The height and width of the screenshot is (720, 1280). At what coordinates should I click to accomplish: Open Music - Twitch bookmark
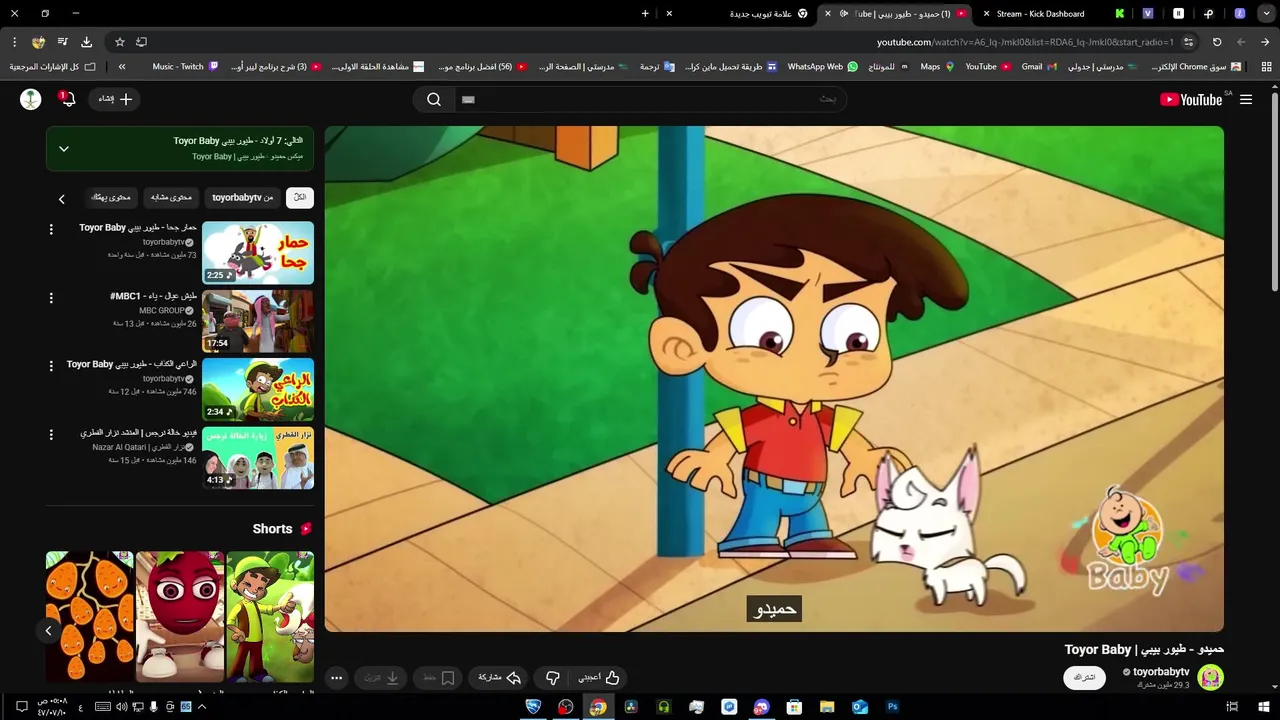[x=185, y=67]
